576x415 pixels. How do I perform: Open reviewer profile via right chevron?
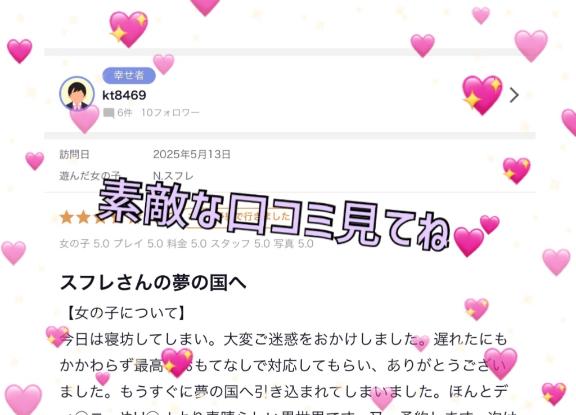[x=514, y=95]
